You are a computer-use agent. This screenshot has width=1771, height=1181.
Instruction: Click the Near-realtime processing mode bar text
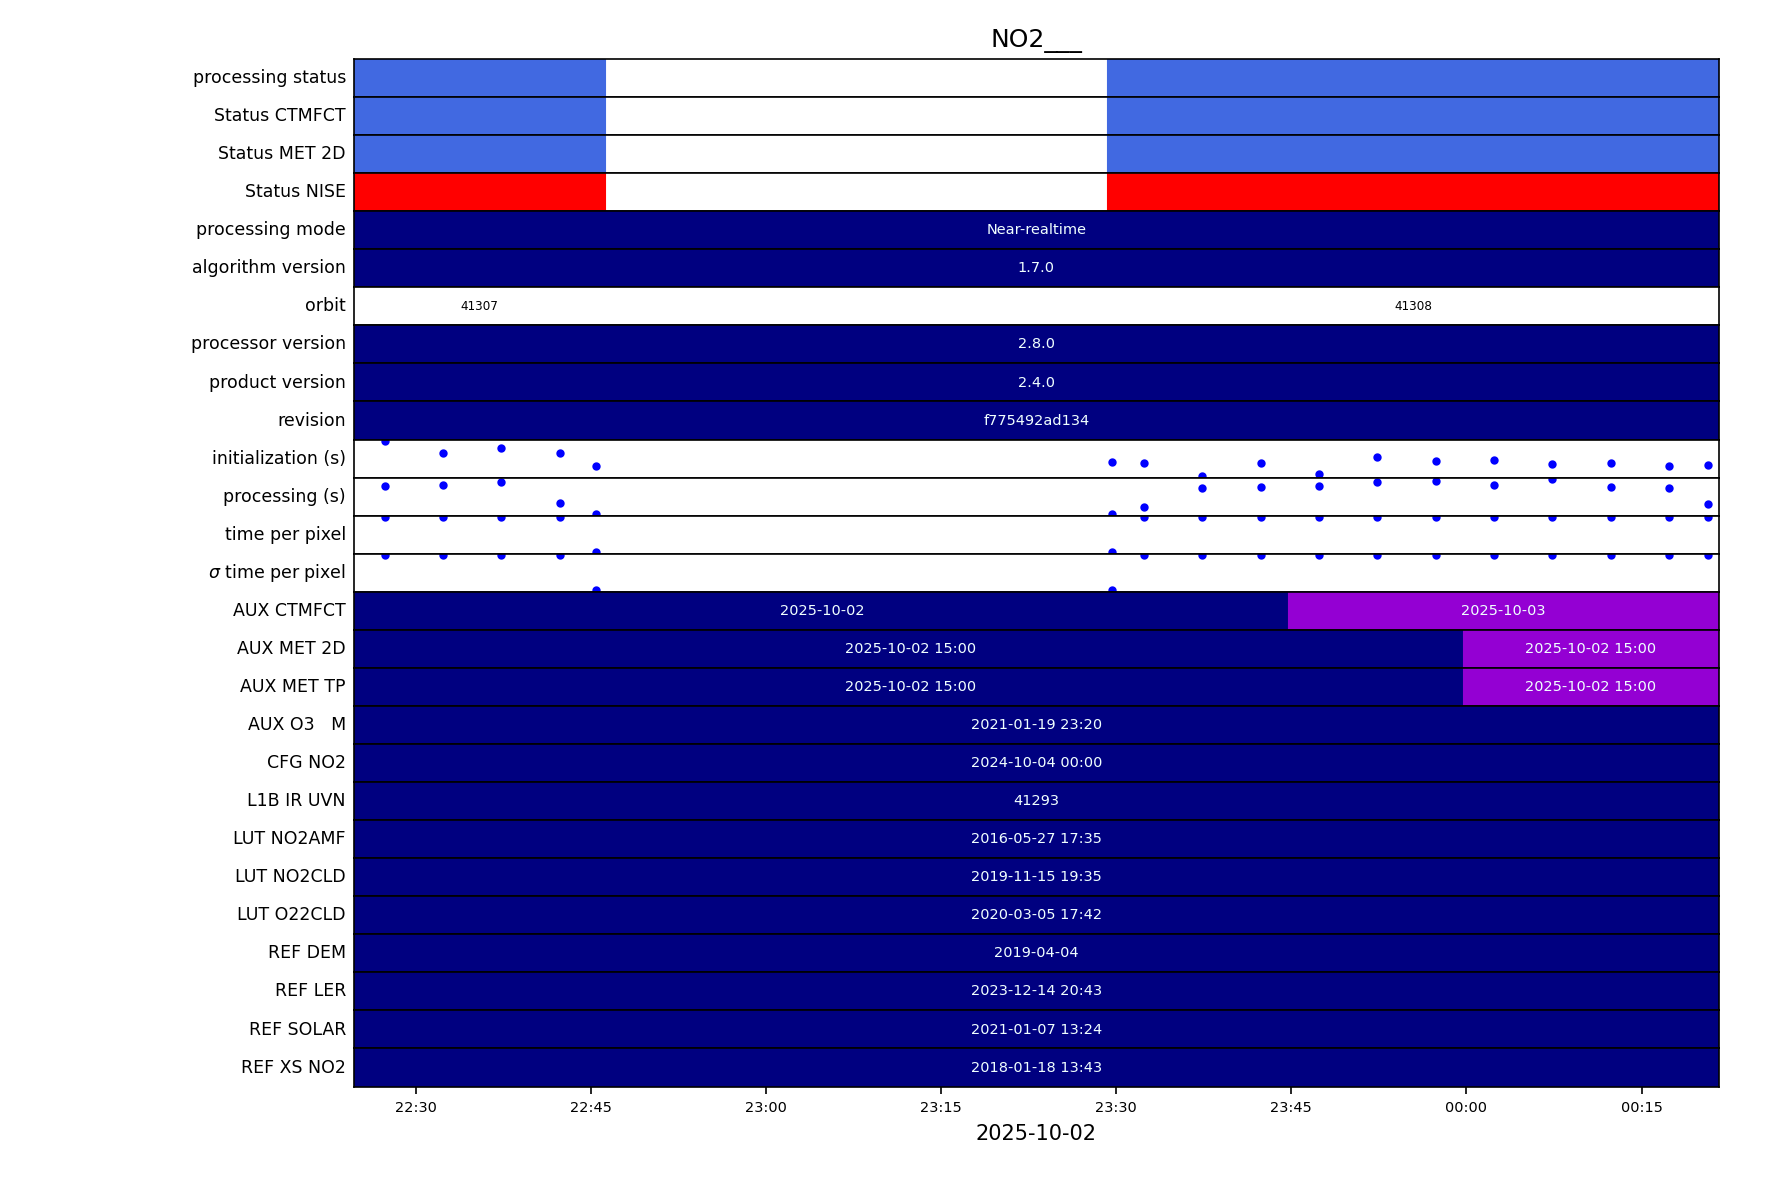(x=1035, y=230)
